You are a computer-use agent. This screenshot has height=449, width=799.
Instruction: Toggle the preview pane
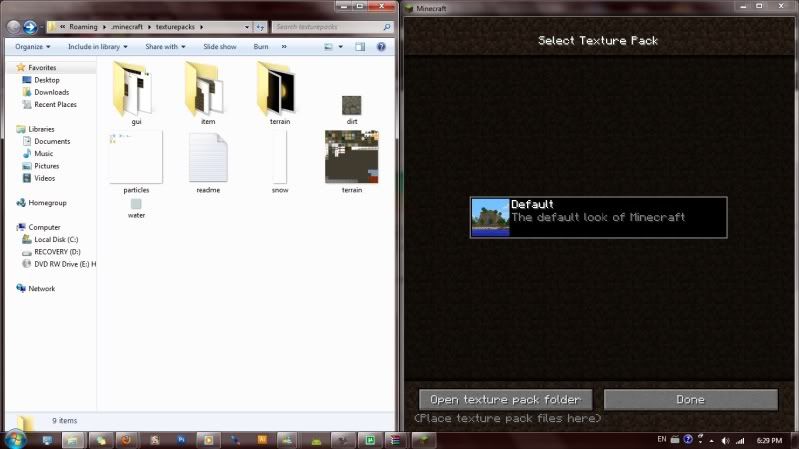360,47
